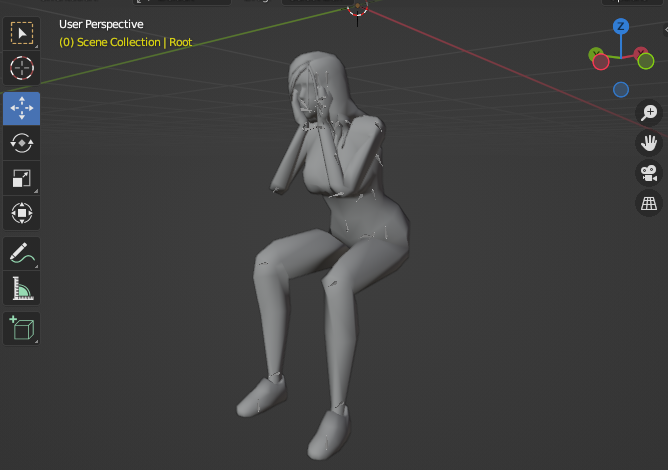668x470 pixels.
Task: Toggle perspective/orthographic grid icon
Action: (x=649, y=203)
